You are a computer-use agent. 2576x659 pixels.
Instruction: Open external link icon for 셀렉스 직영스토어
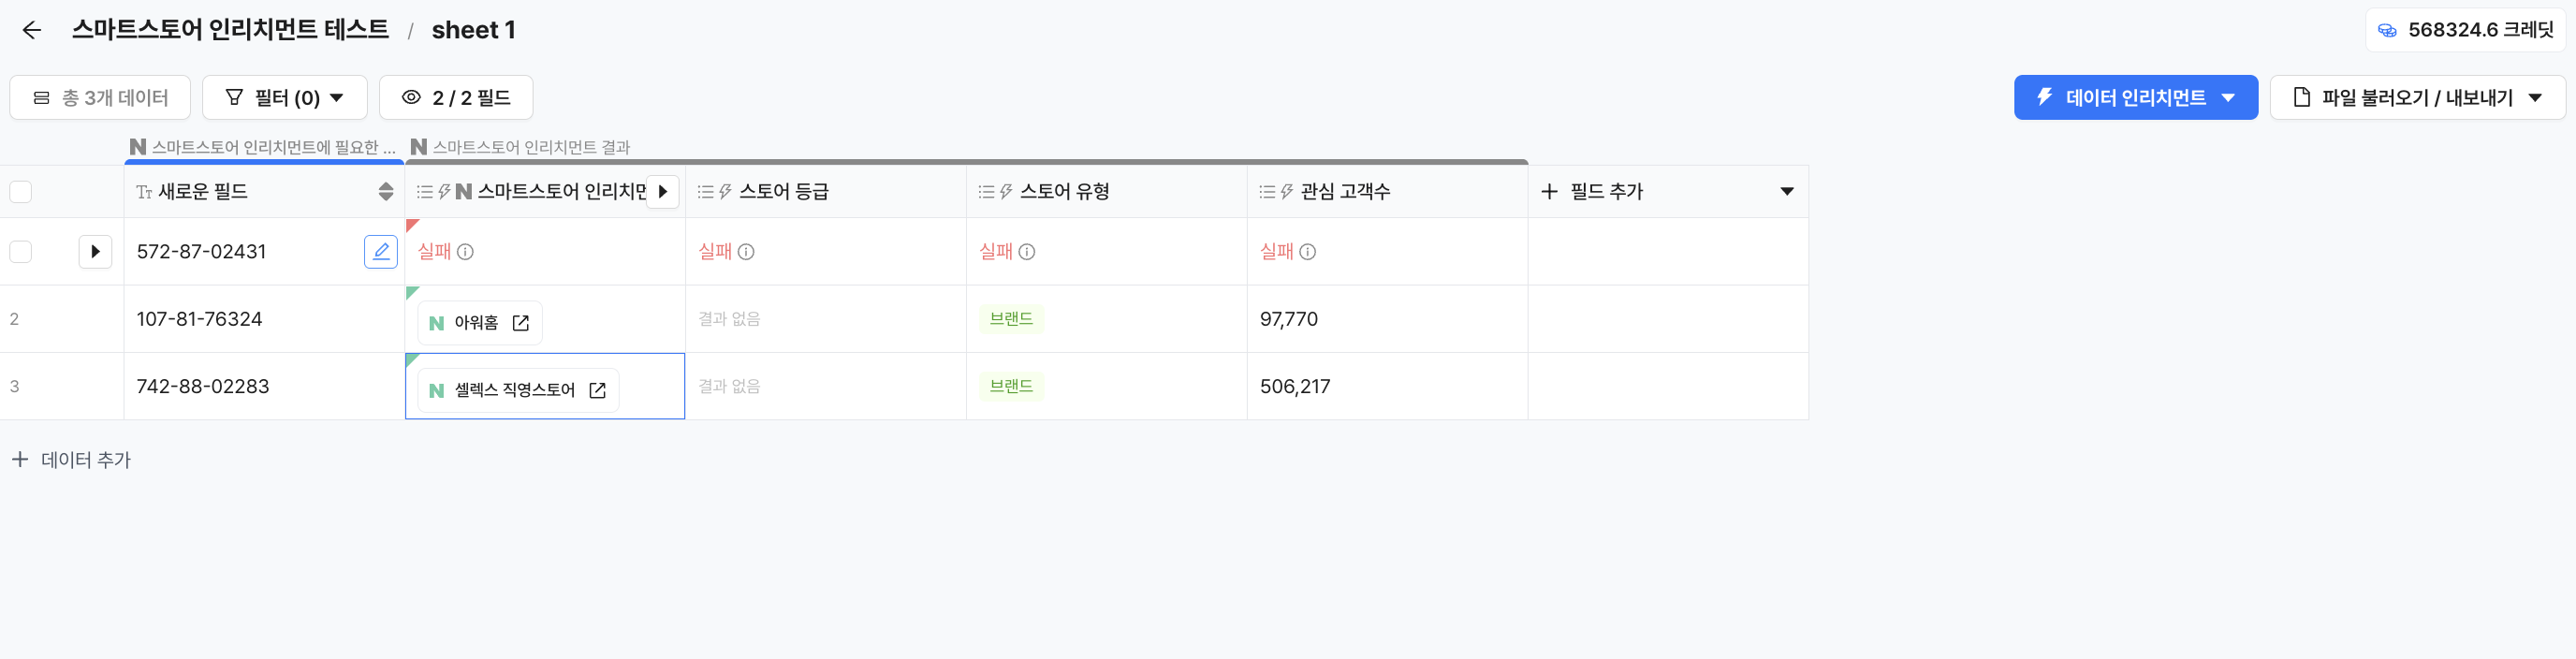click(x=597, y=390)
